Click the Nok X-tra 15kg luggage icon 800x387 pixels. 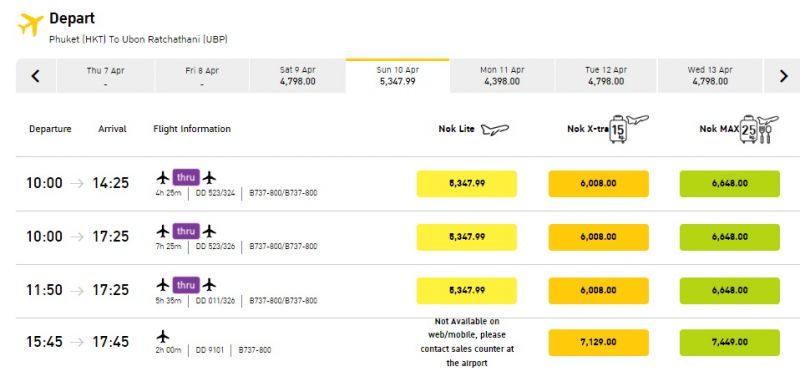(618, 130)
